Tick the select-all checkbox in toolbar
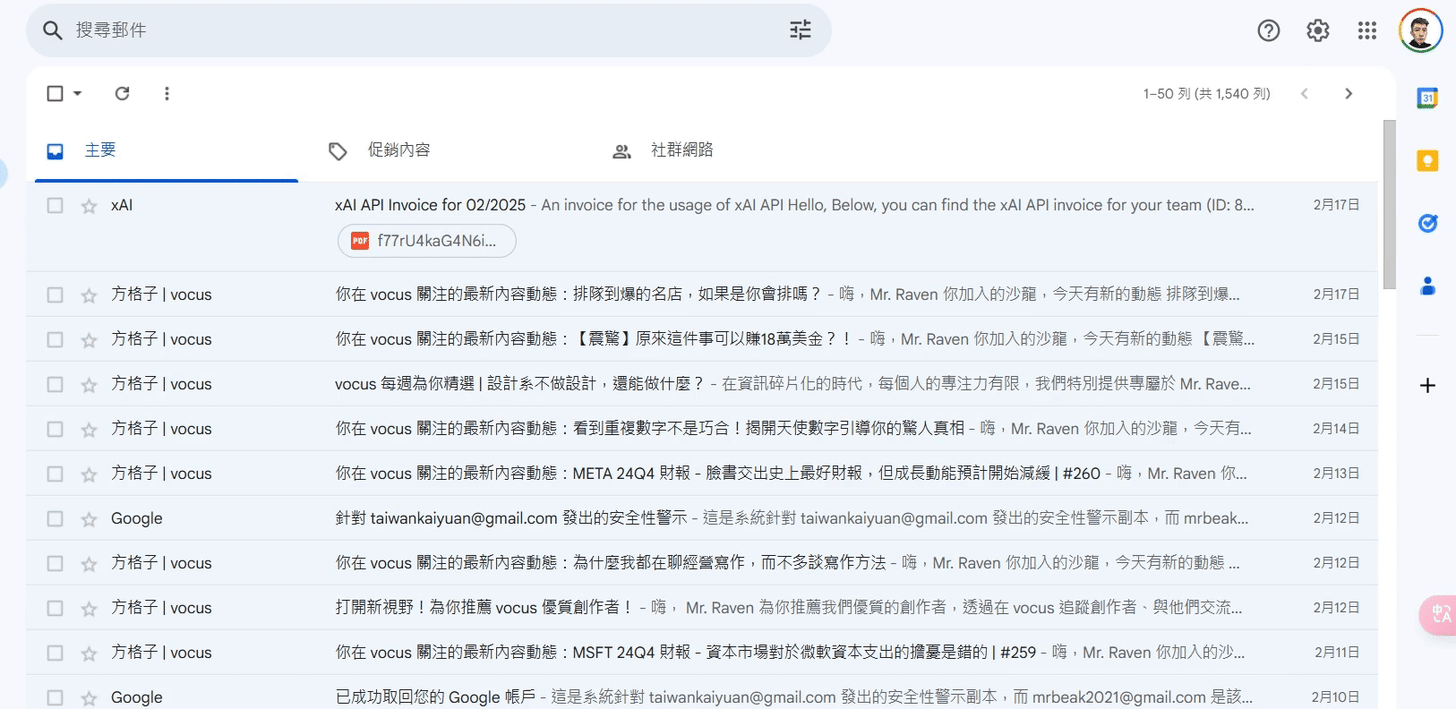This screenshot has width=1456, height=709. pos(55,93)
